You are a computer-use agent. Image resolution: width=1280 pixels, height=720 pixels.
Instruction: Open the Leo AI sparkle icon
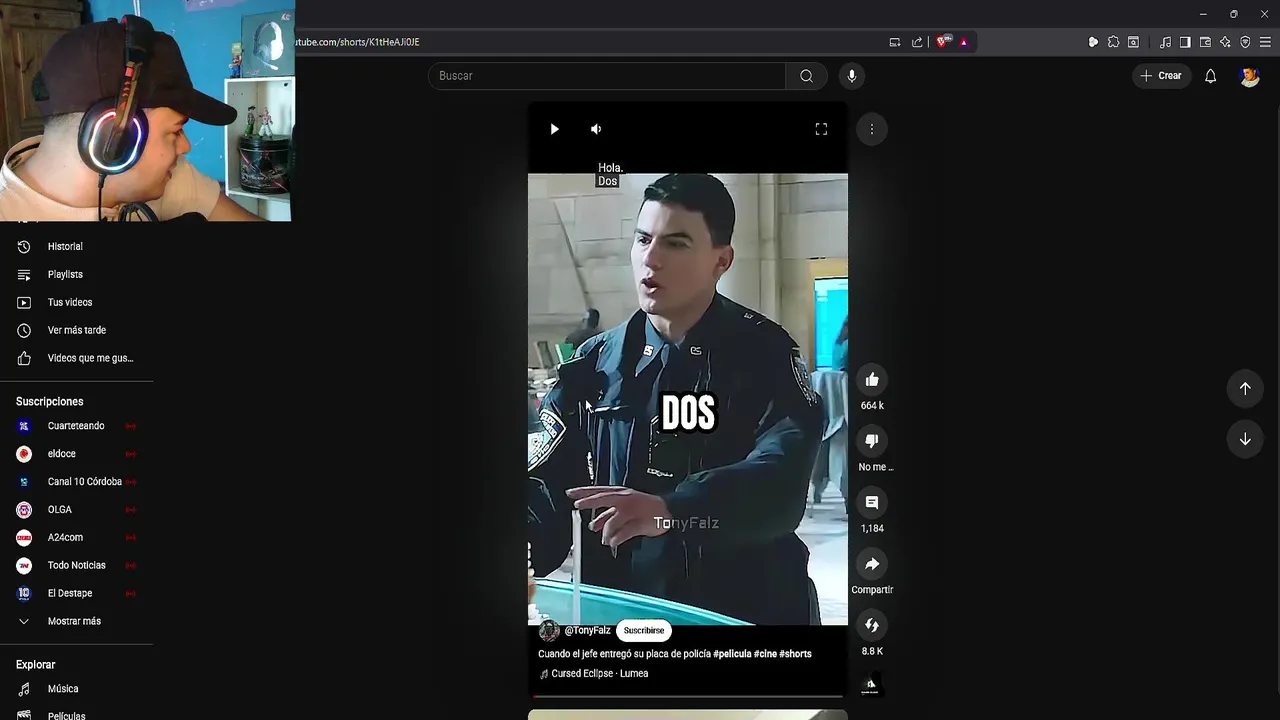tap(1225, 42)
